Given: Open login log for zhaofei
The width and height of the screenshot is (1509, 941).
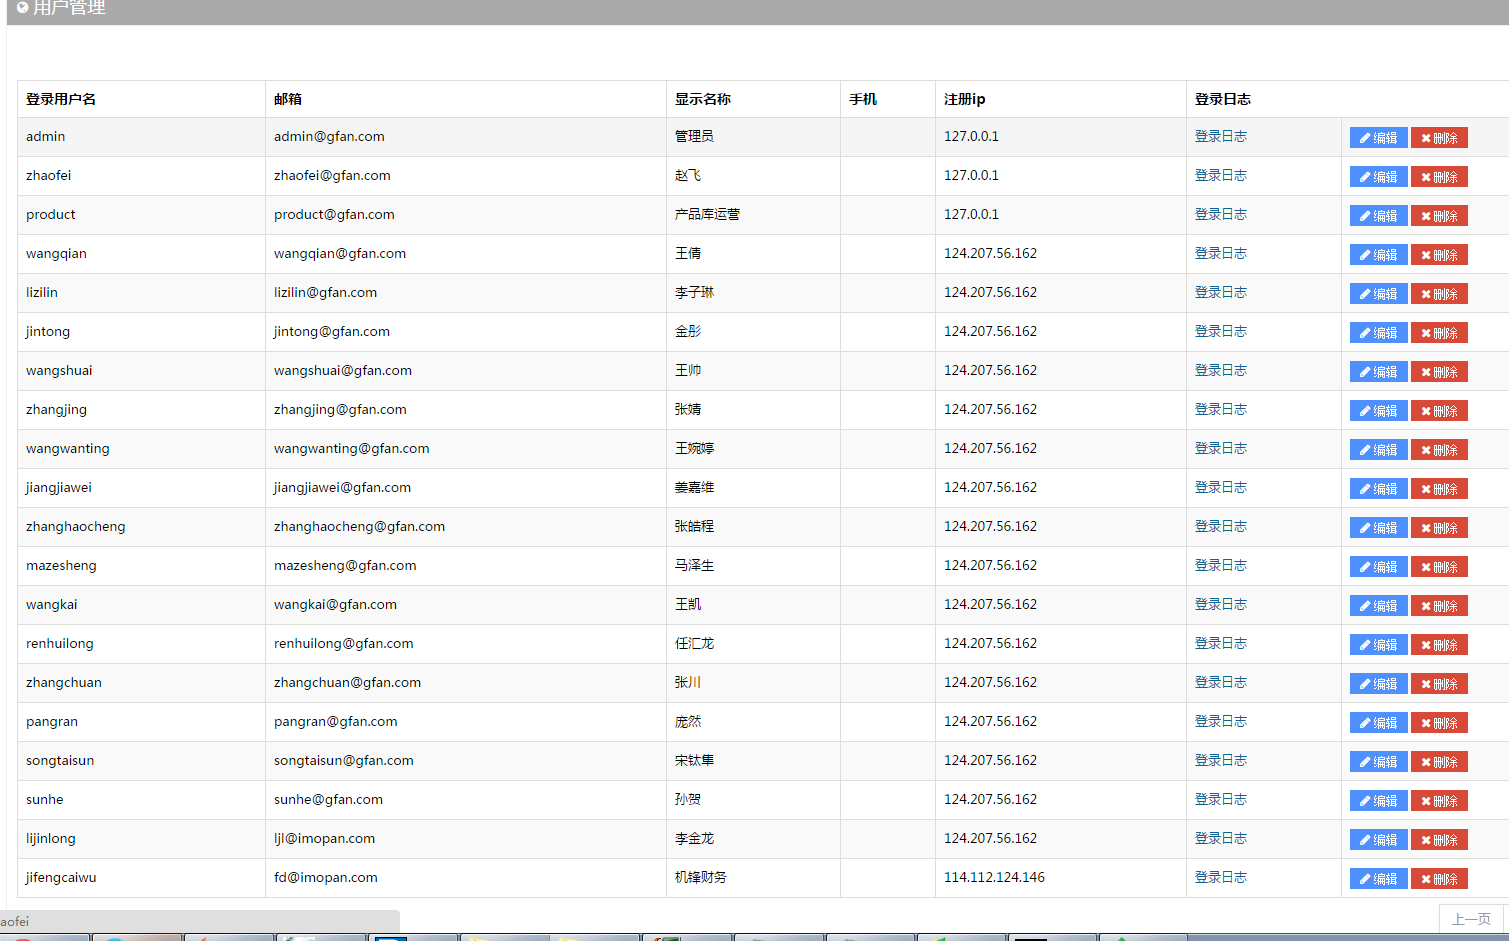Looking at the screenshot, I should pos(1220,175).
